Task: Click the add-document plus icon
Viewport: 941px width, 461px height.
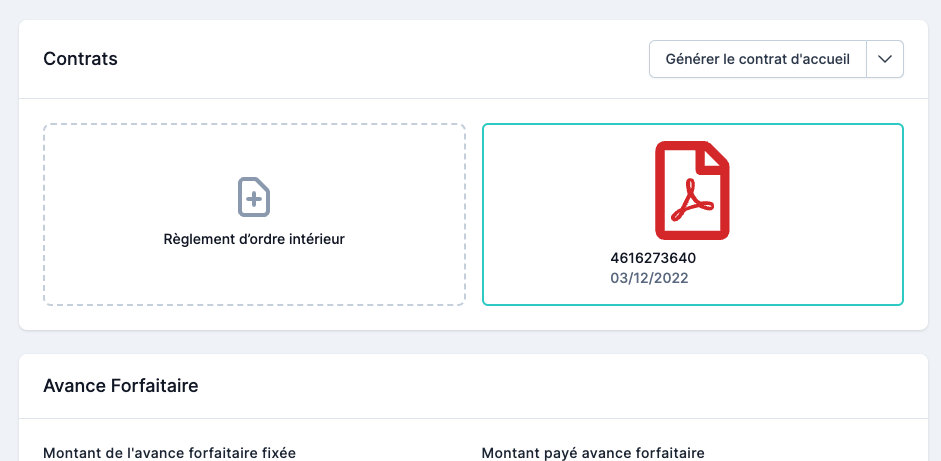Action: coord(254,197)
